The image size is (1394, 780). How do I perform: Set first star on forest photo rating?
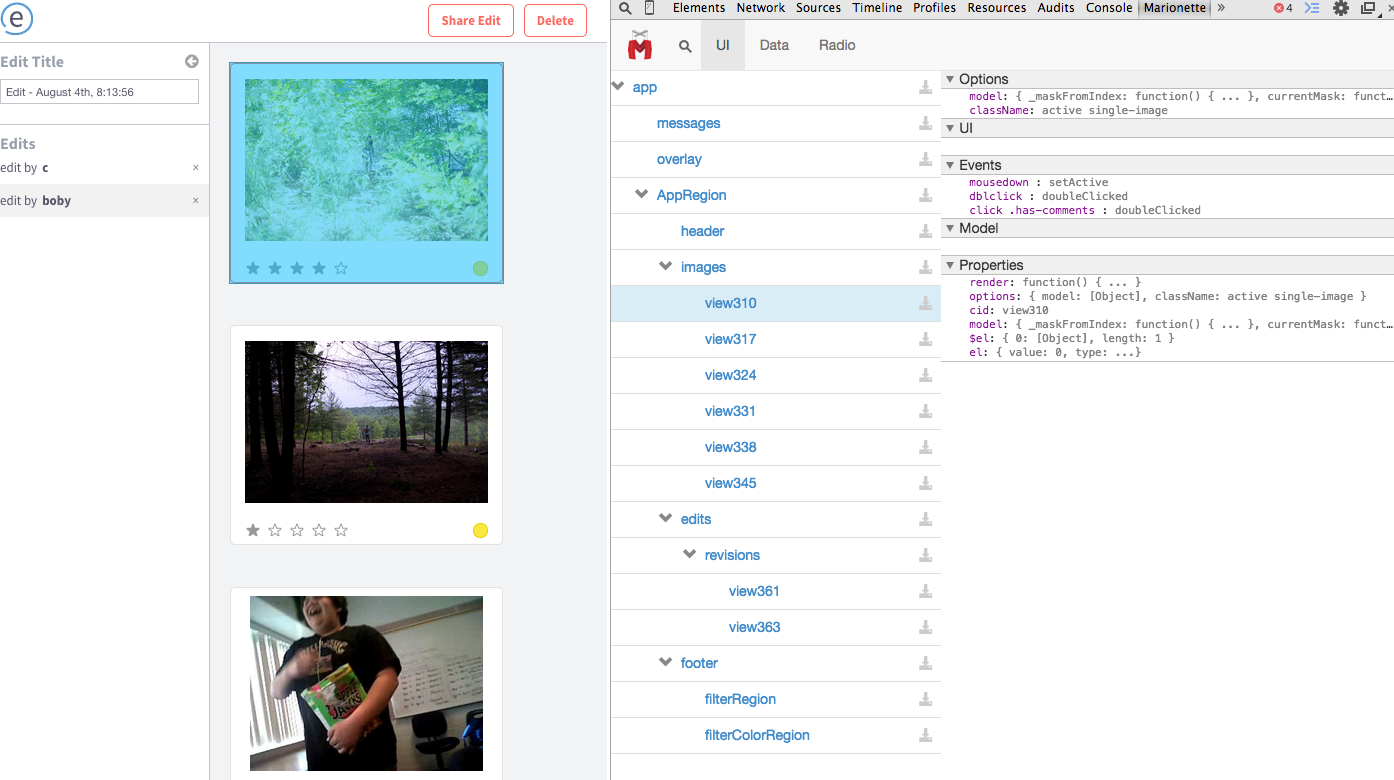tap(253, 530)
